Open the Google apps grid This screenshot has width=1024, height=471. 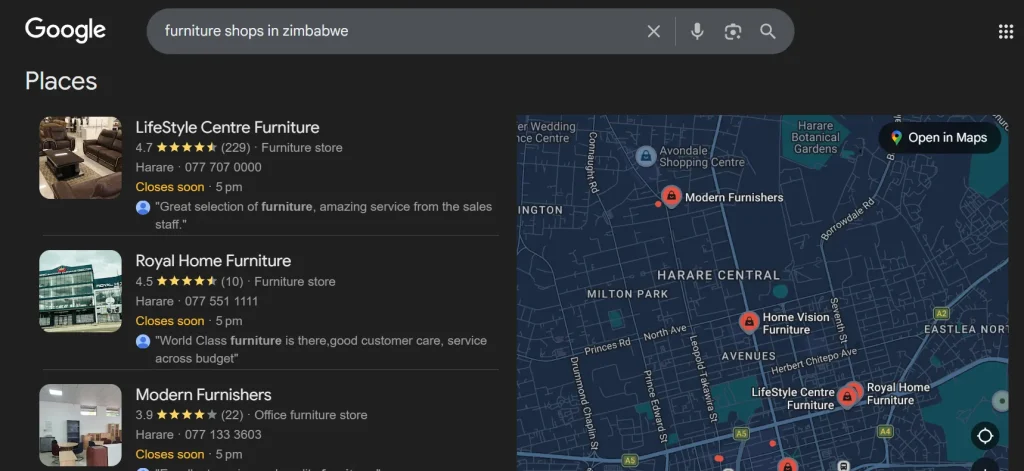1006,31
